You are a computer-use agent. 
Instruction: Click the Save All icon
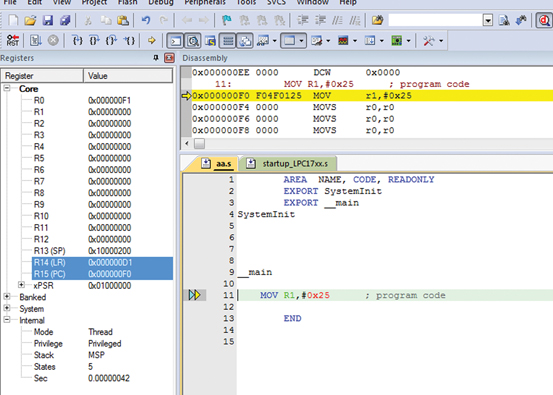(x=65, y=20)
